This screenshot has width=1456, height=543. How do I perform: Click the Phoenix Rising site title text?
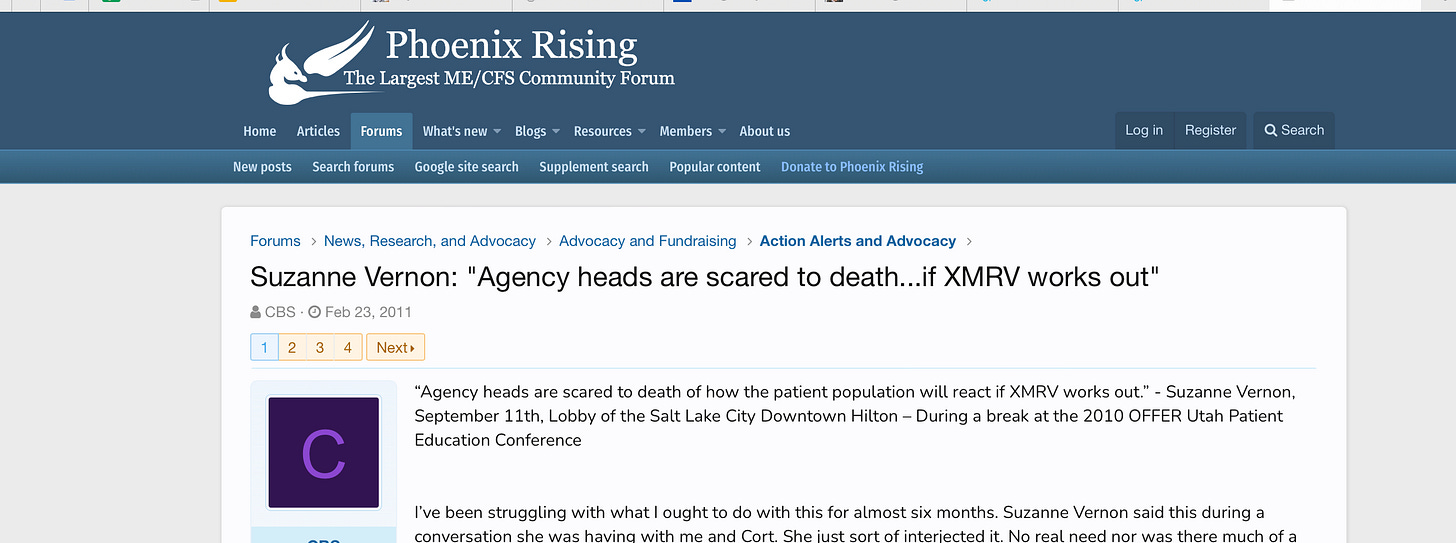coord(511,45)
